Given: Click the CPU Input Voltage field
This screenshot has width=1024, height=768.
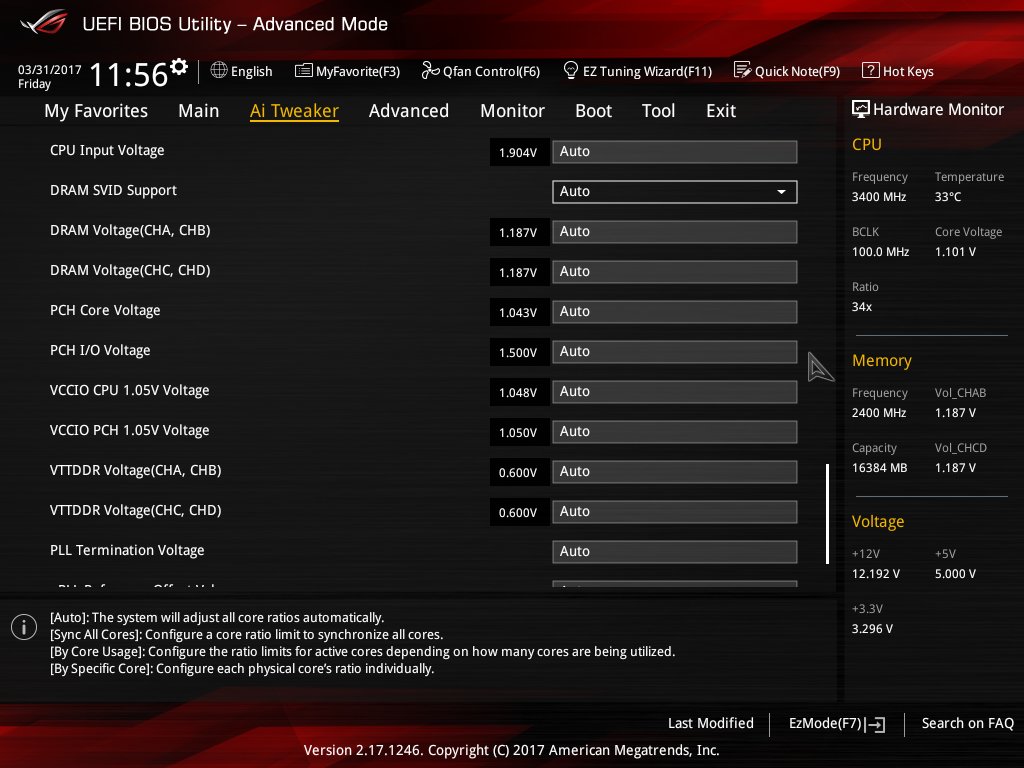Looking at the screenshot, I should click(x=675, y=152).
